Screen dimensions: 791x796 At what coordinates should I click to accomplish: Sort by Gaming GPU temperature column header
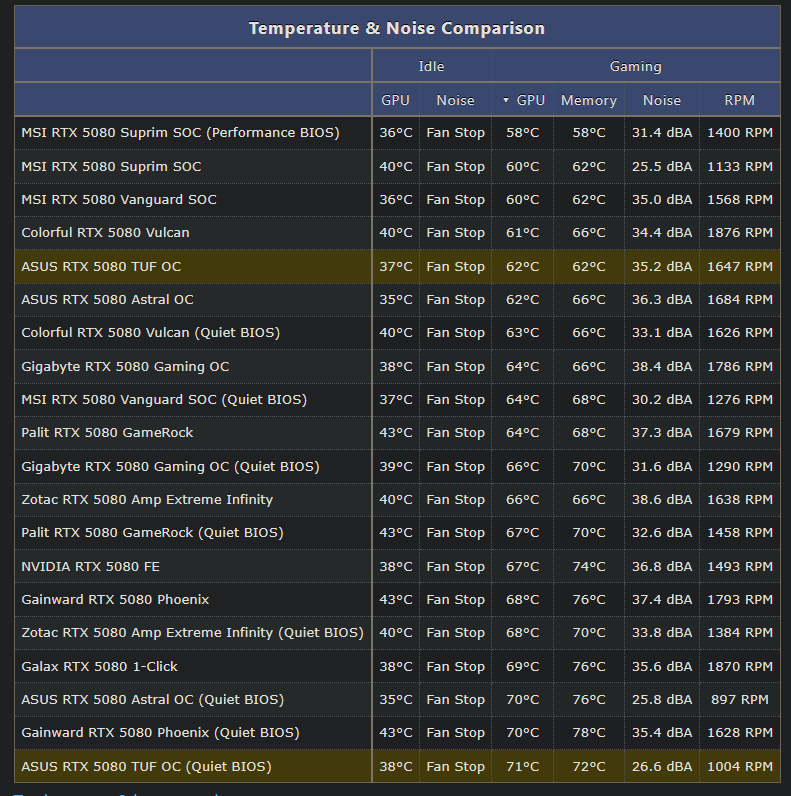(524, 100)
